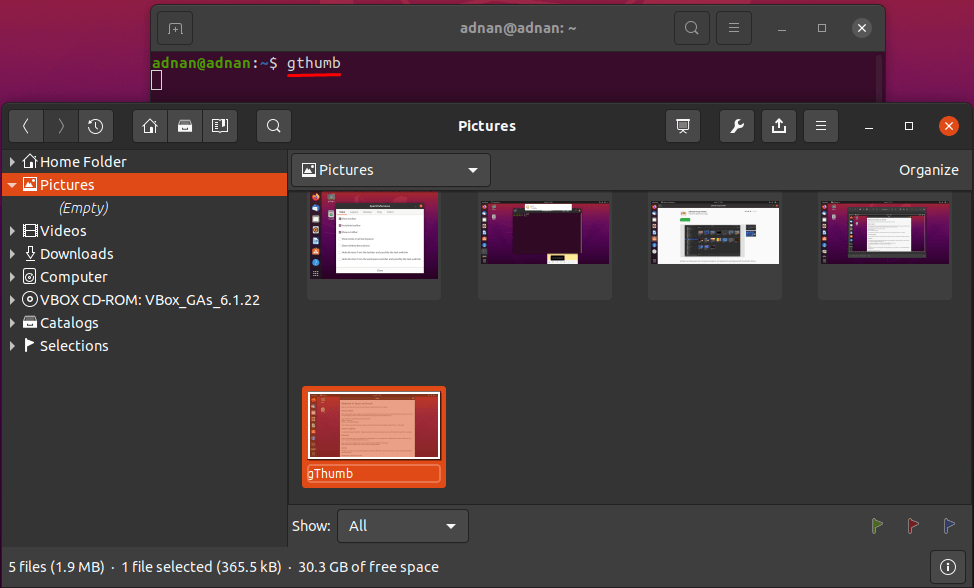Open the tools wrench menu
This screenshot has width=974, height=588.
coord(737,126)
